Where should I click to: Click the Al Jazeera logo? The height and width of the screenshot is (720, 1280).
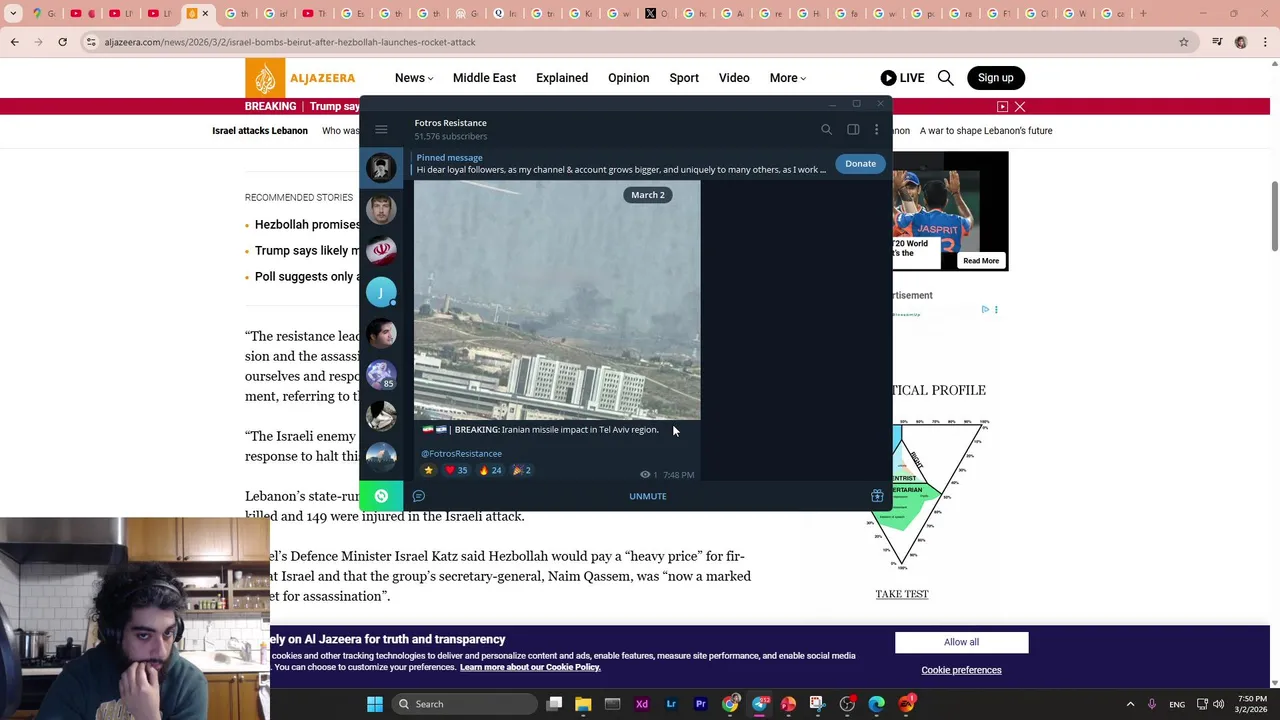coord(301,78)
